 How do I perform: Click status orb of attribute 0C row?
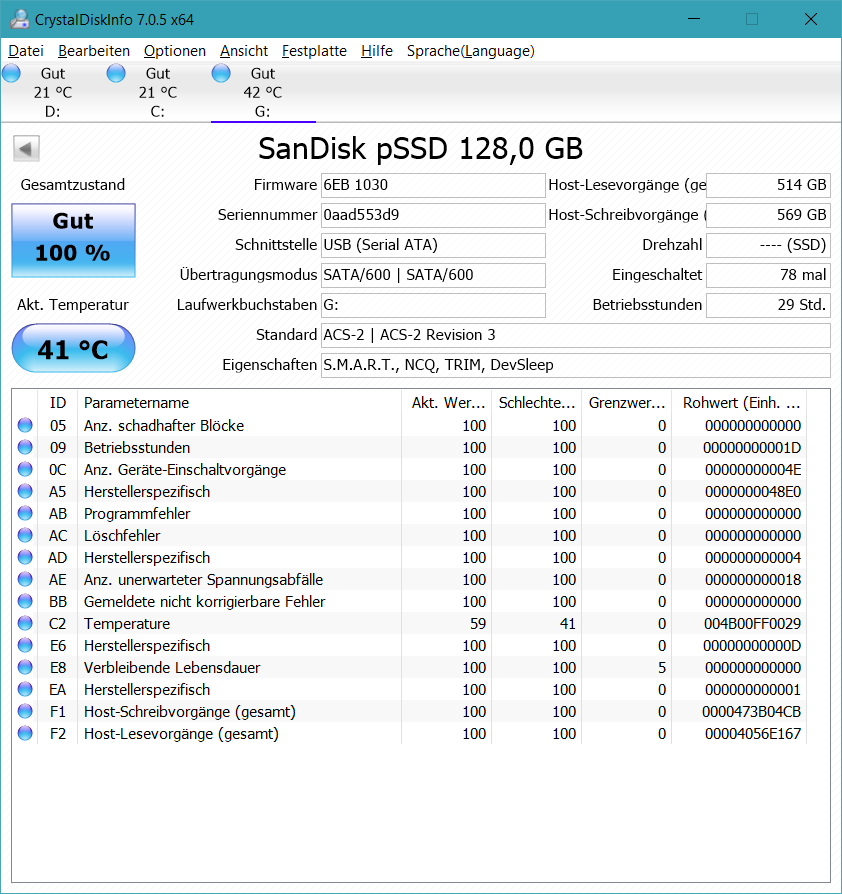pos(25,469)
